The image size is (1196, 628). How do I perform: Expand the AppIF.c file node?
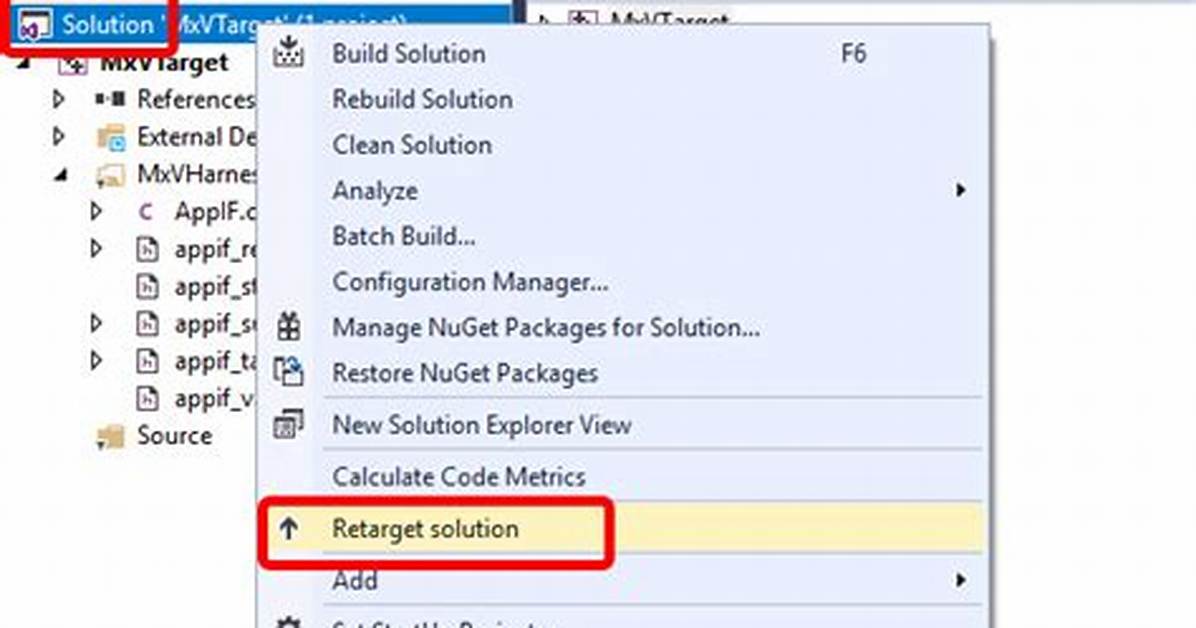(x=96, y=211)
